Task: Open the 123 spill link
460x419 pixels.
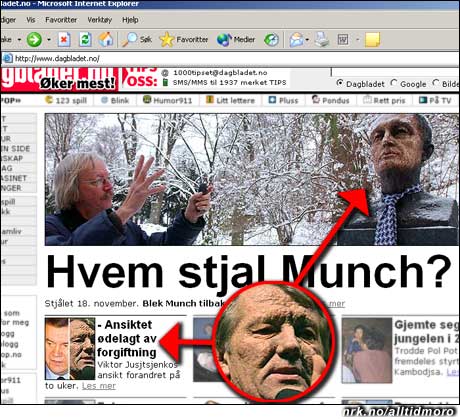Action: (71, 100)
